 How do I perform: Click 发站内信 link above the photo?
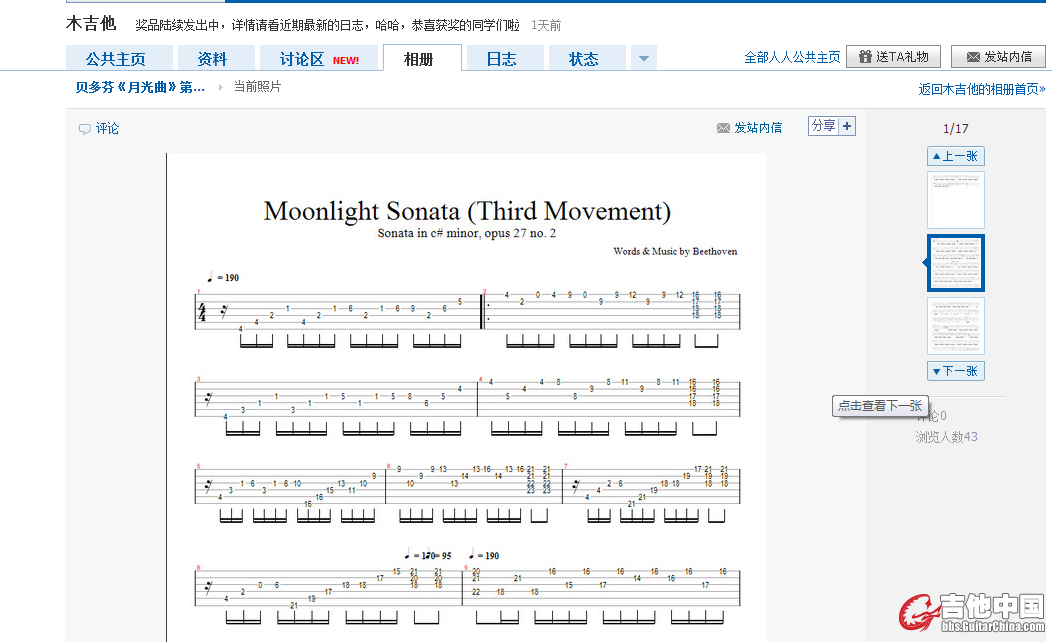click(758, 127)
